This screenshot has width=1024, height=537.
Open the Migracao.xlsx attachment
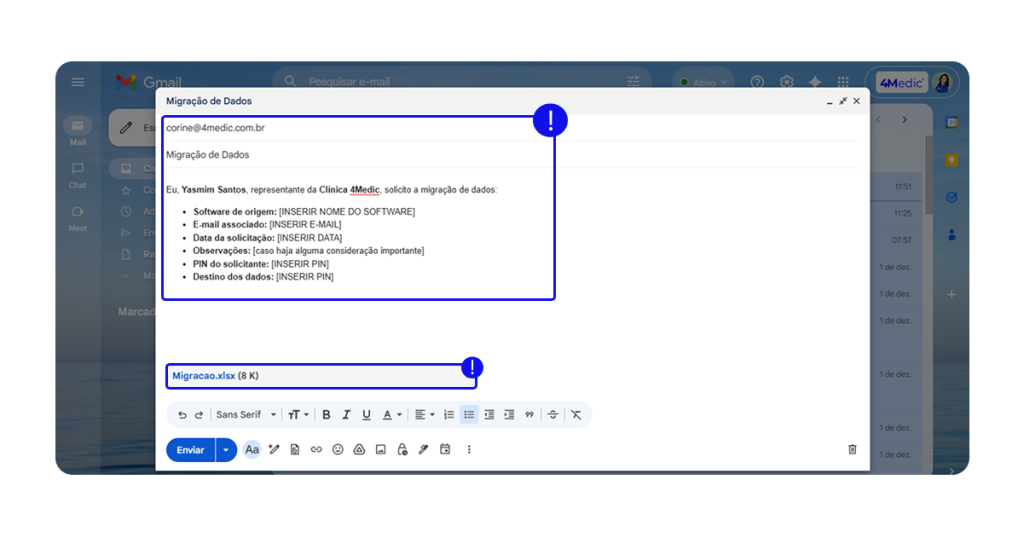tap(203, 376)
